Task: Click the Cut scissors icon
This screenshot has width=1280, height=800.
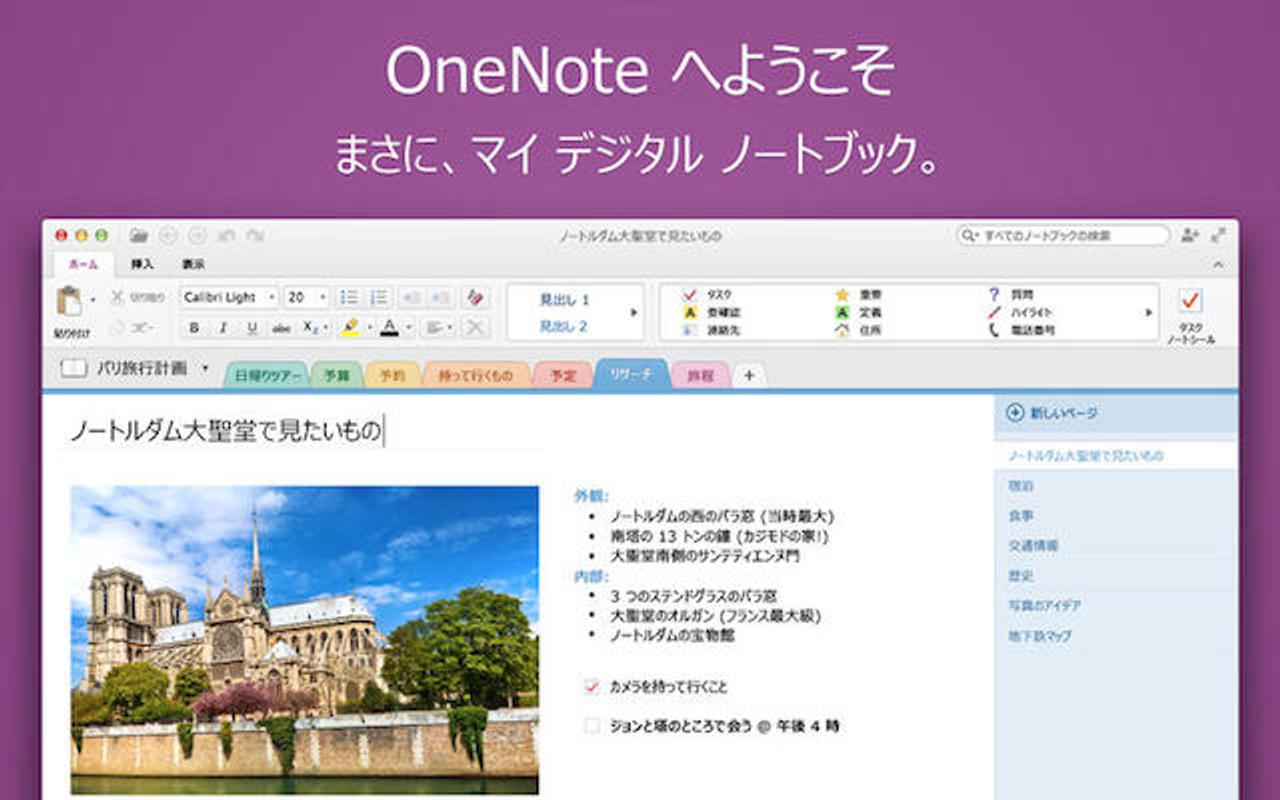Action: click(117, 297)
